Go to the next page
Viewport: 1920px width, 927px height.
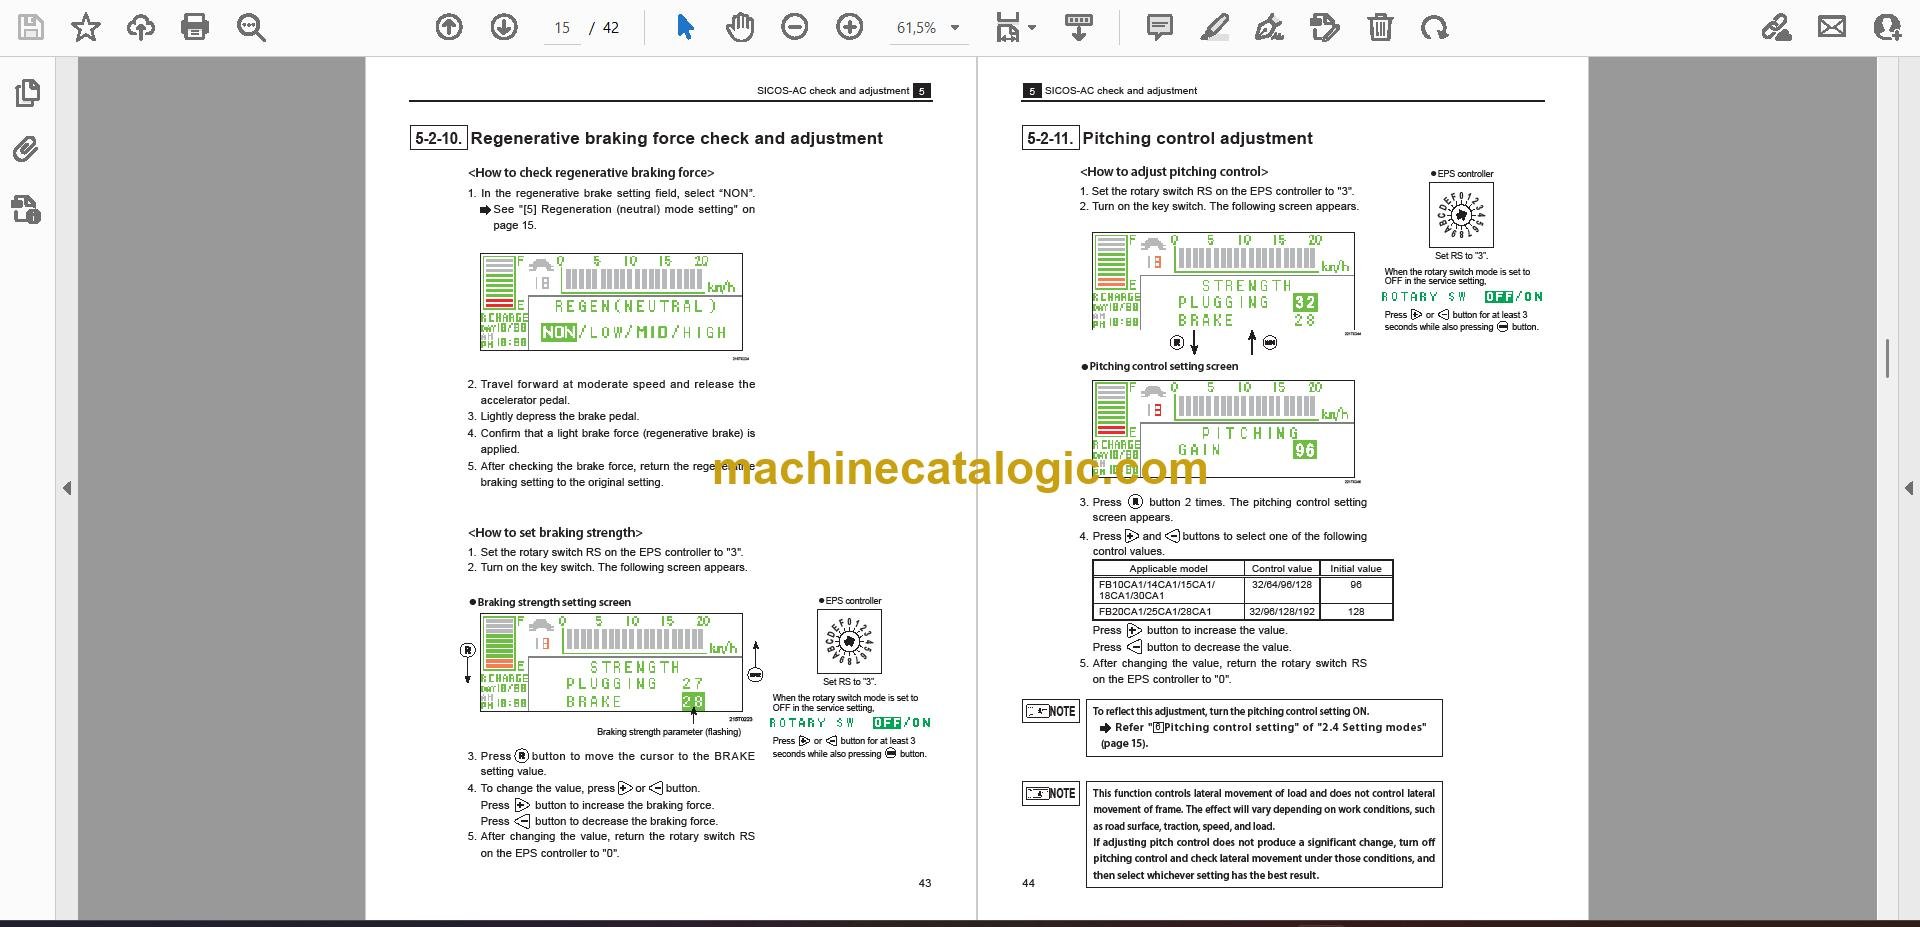[504, 27]
